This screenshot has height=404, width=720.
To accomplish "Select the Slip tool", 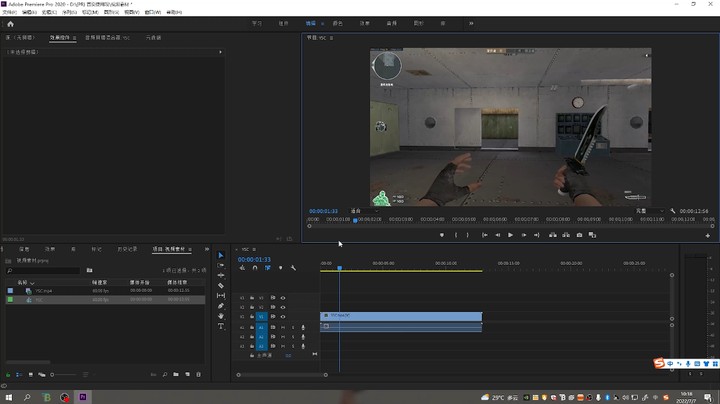I will click(221, 296).
